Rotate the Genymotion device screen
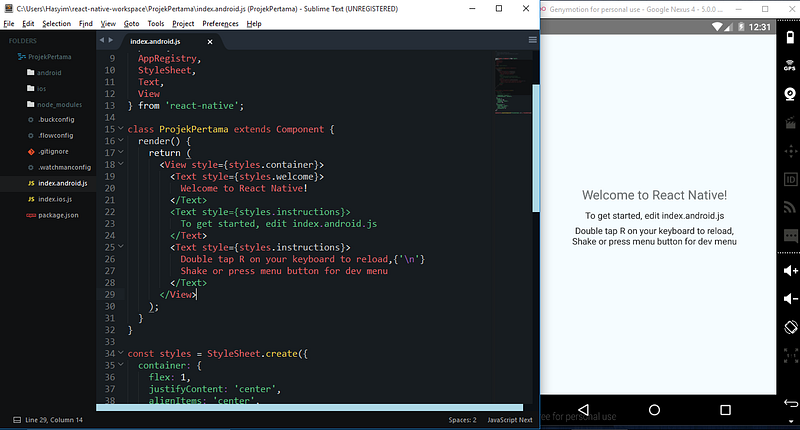 (790, 327)
